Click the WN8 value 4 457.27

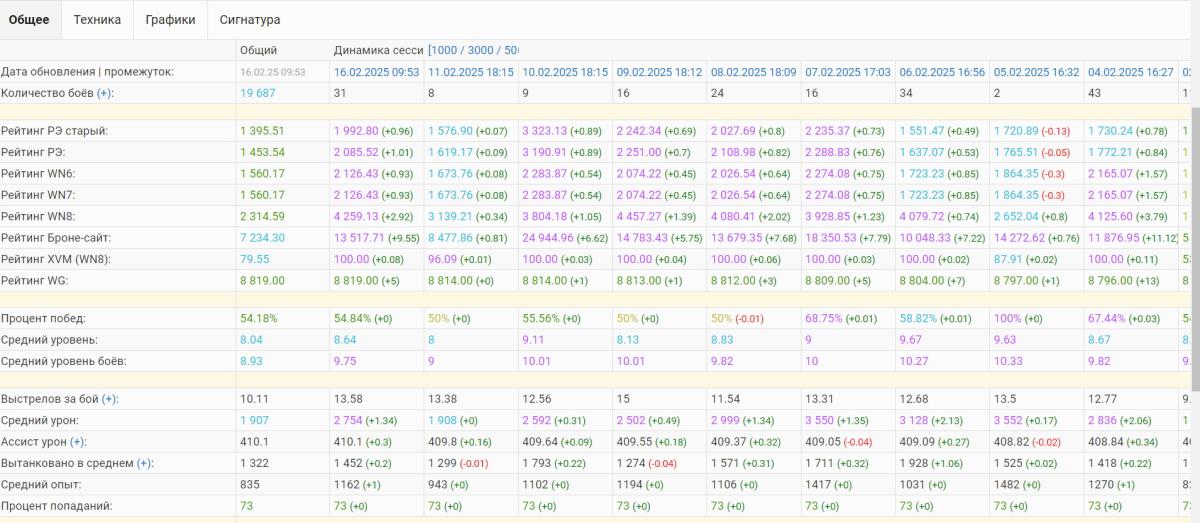click(638, 216)
